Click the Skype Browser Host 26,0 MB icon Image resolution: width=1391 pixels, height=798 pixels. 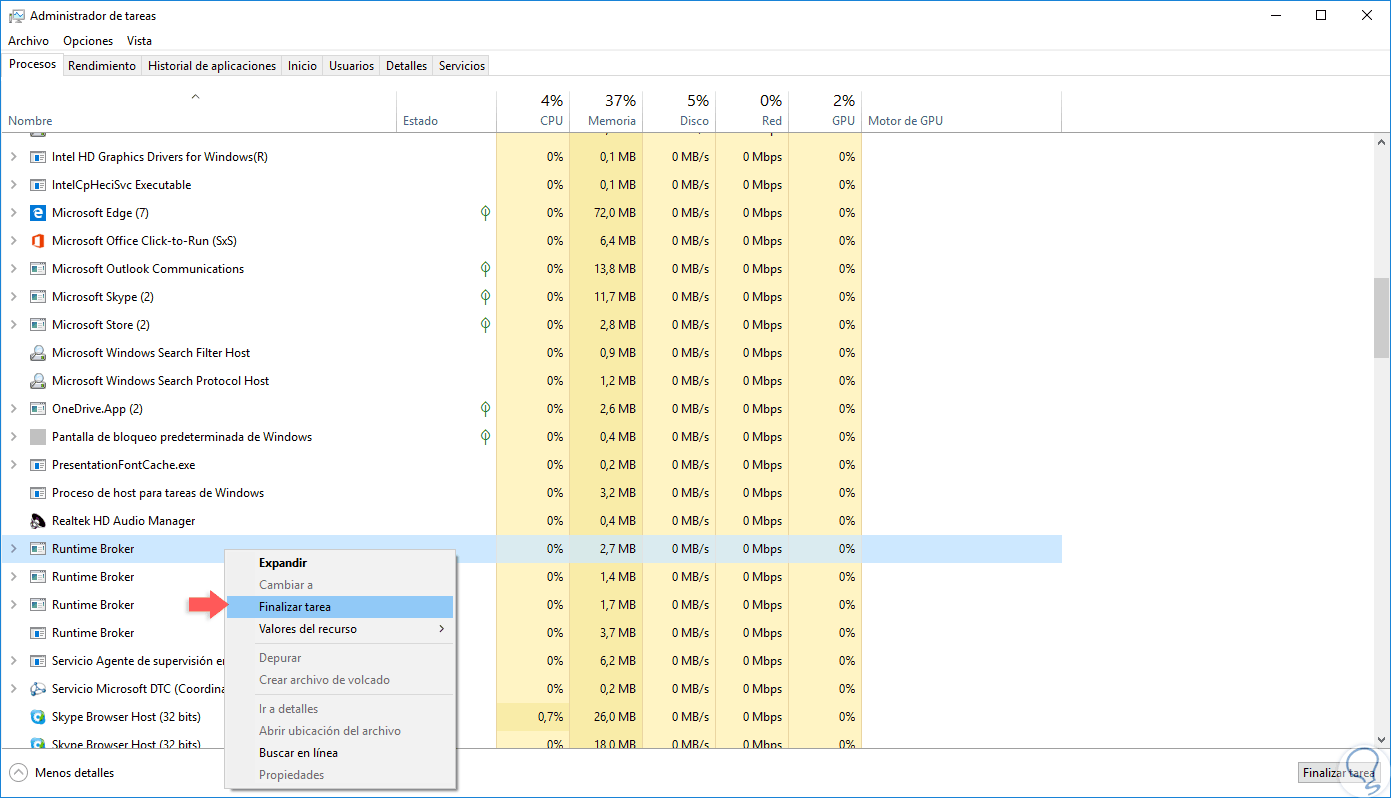(x=38, y=717)
